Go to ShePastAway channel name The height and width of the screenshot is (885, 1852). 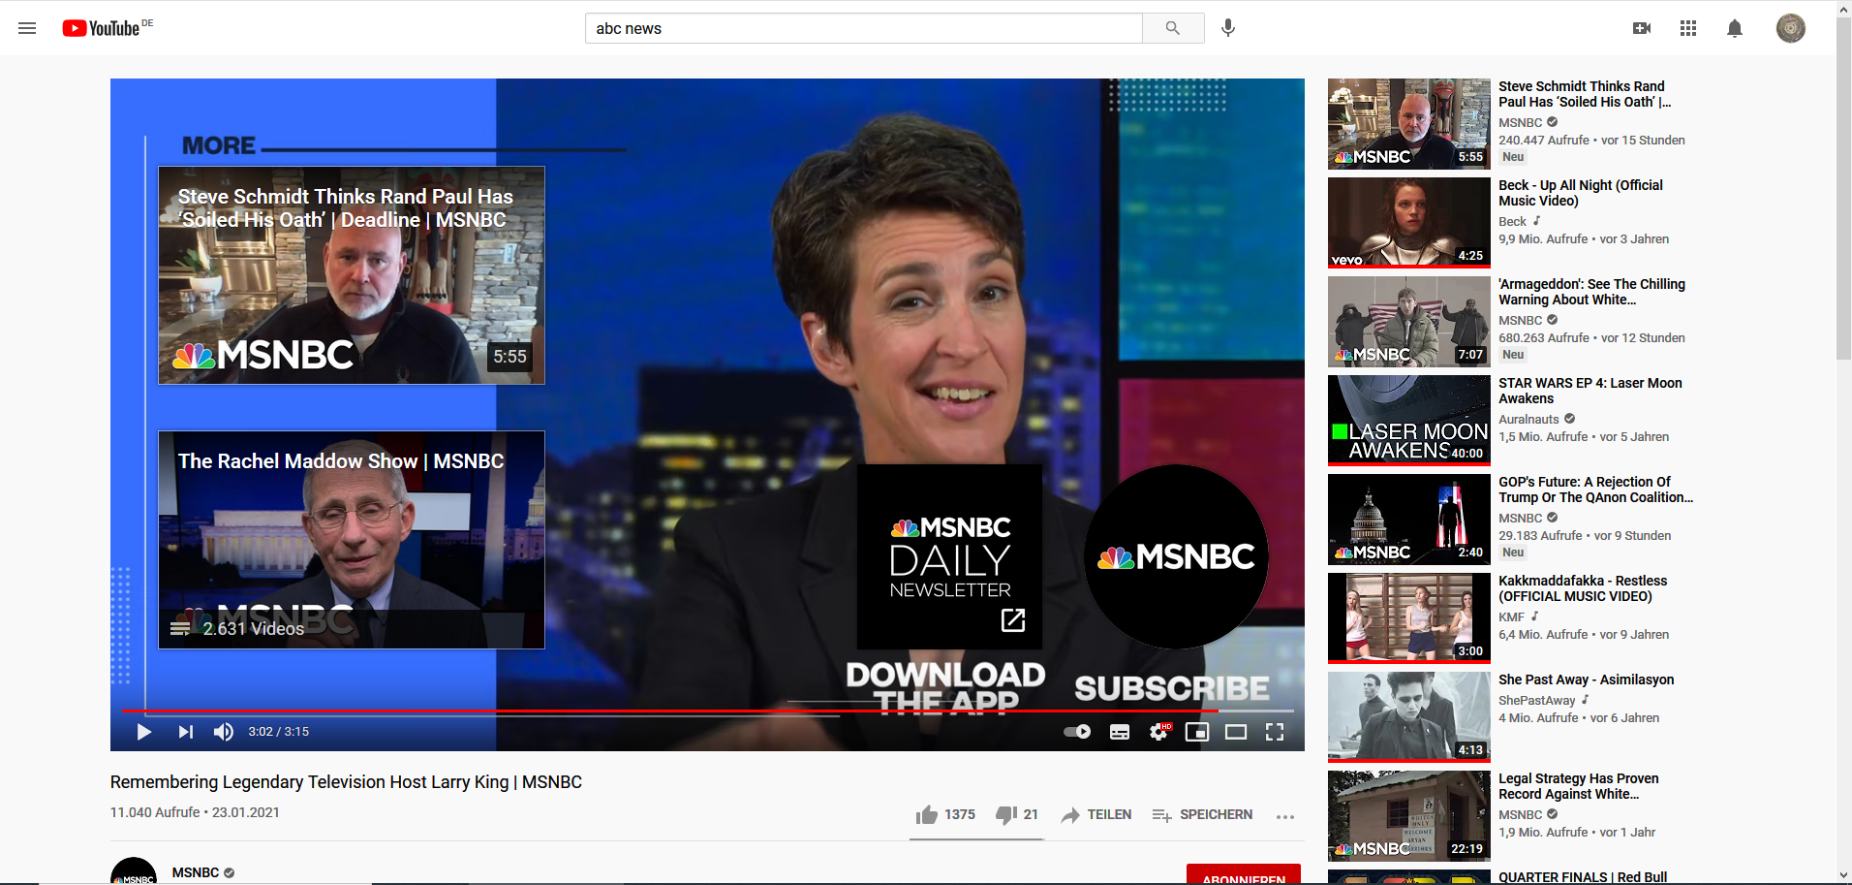[x=1536, y=700]
